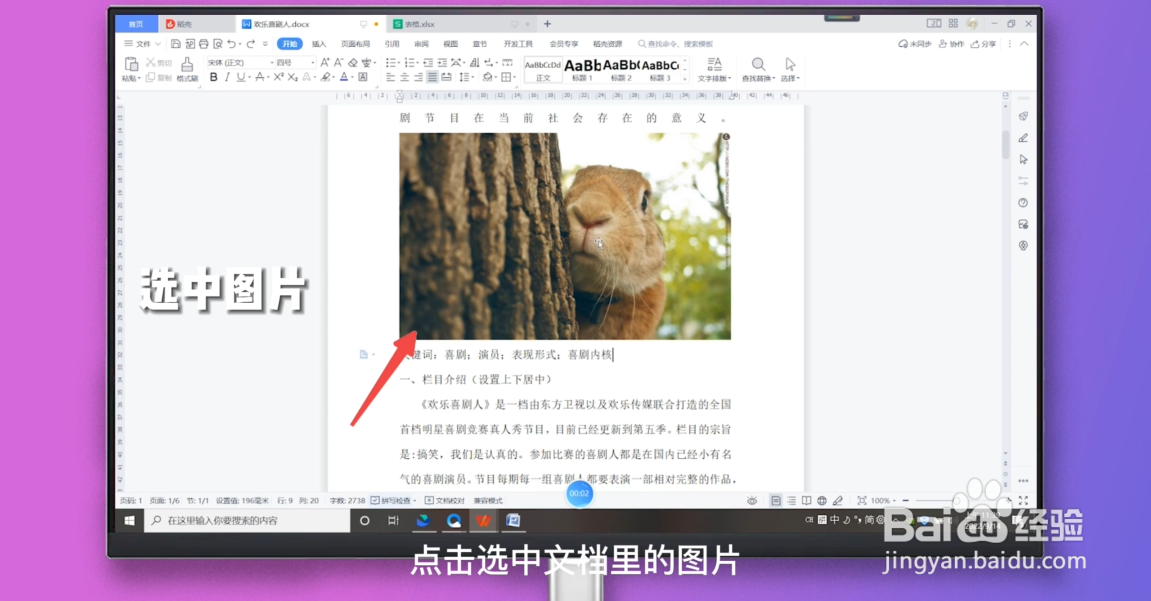Click the Select (选择) cursor icon
This screenshot has width=1151, height=601.
(x=790, y=64)
